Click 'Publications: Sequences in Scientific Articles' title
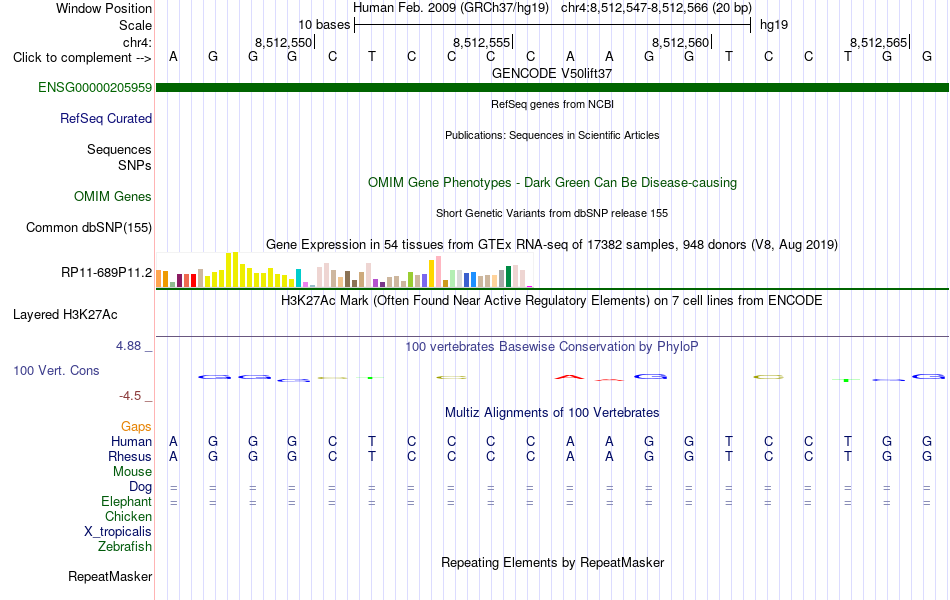This screenshot has width=950, height=600. pyautogui.click(x=552, y=135)
